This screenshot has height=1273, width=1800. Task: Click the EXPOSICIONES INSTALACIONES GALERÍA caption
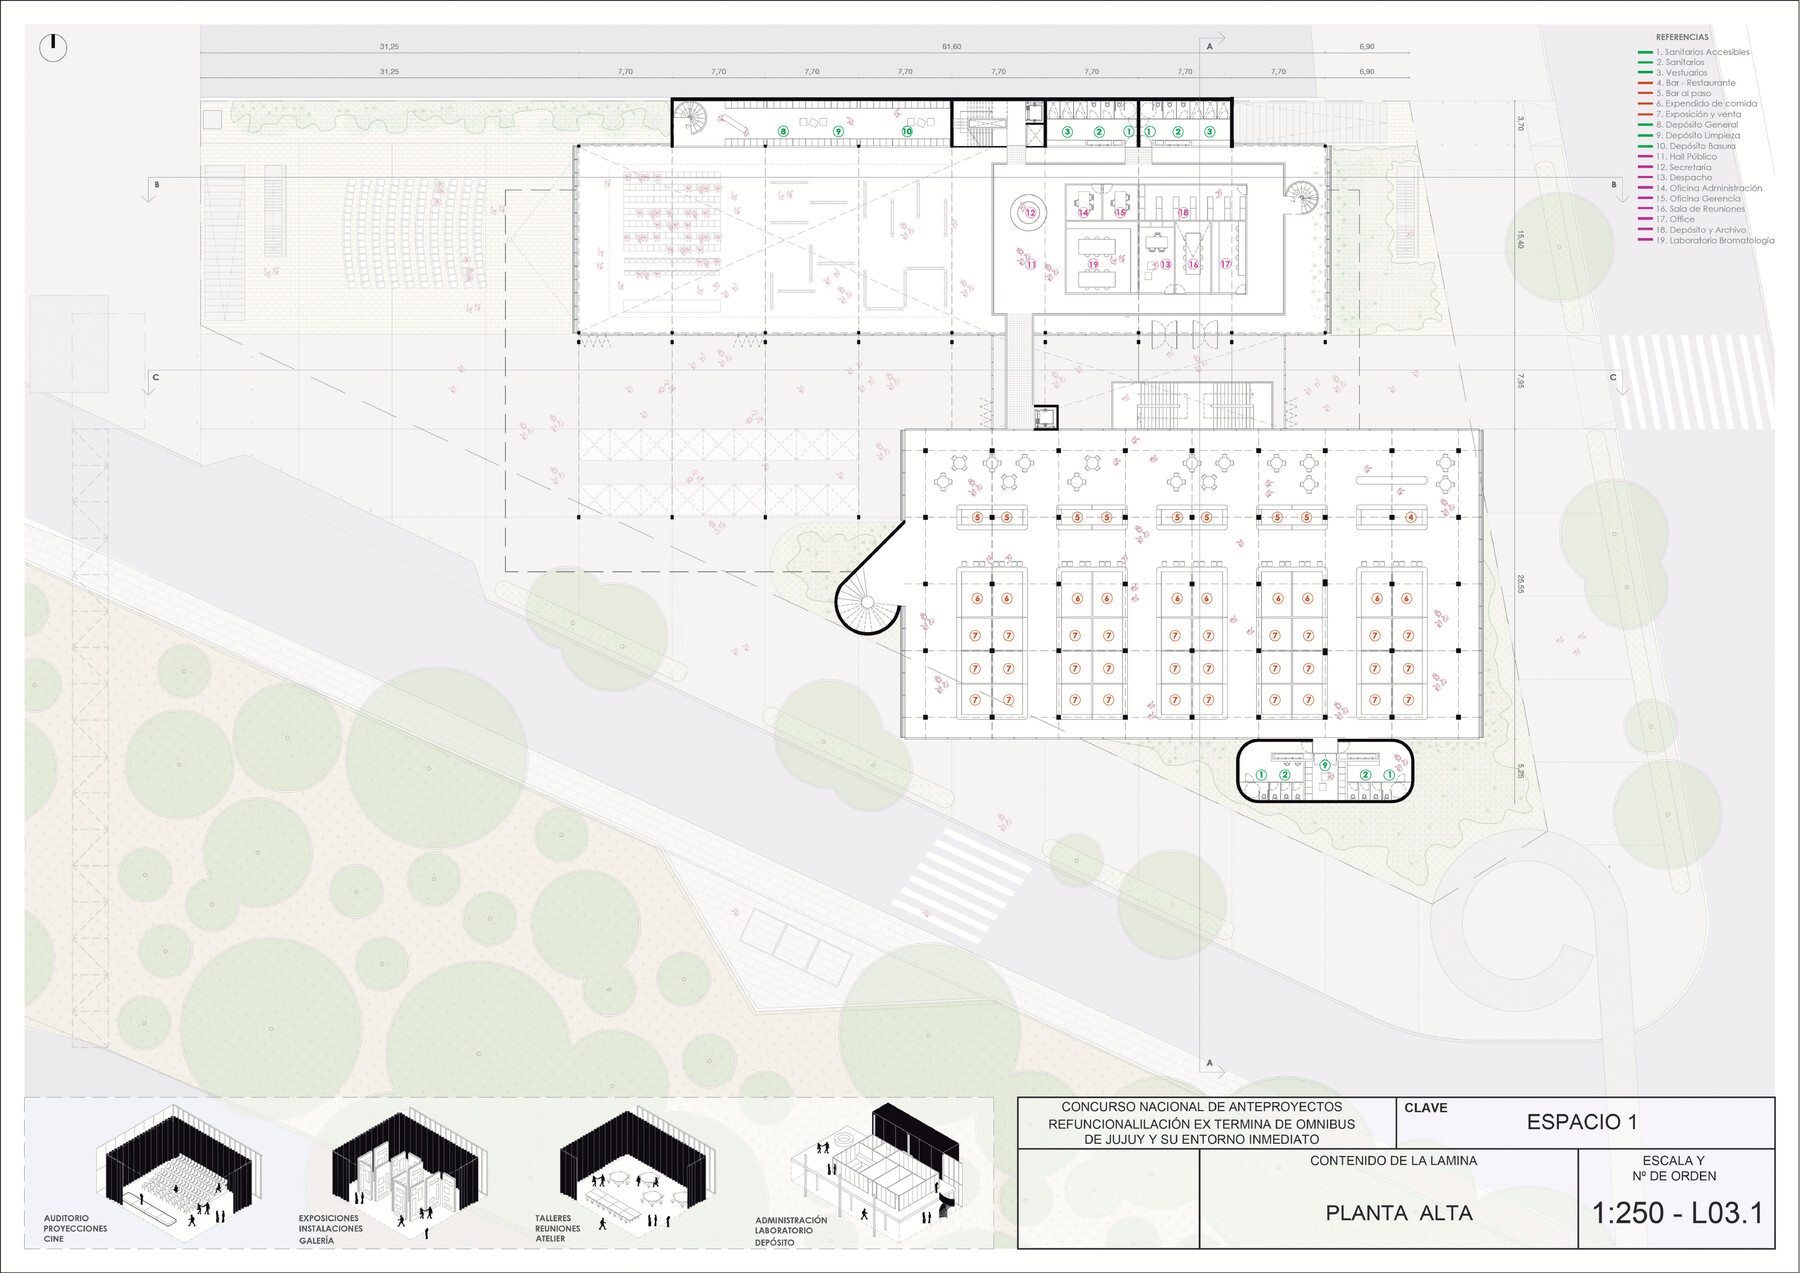(x=330, y=1230)
